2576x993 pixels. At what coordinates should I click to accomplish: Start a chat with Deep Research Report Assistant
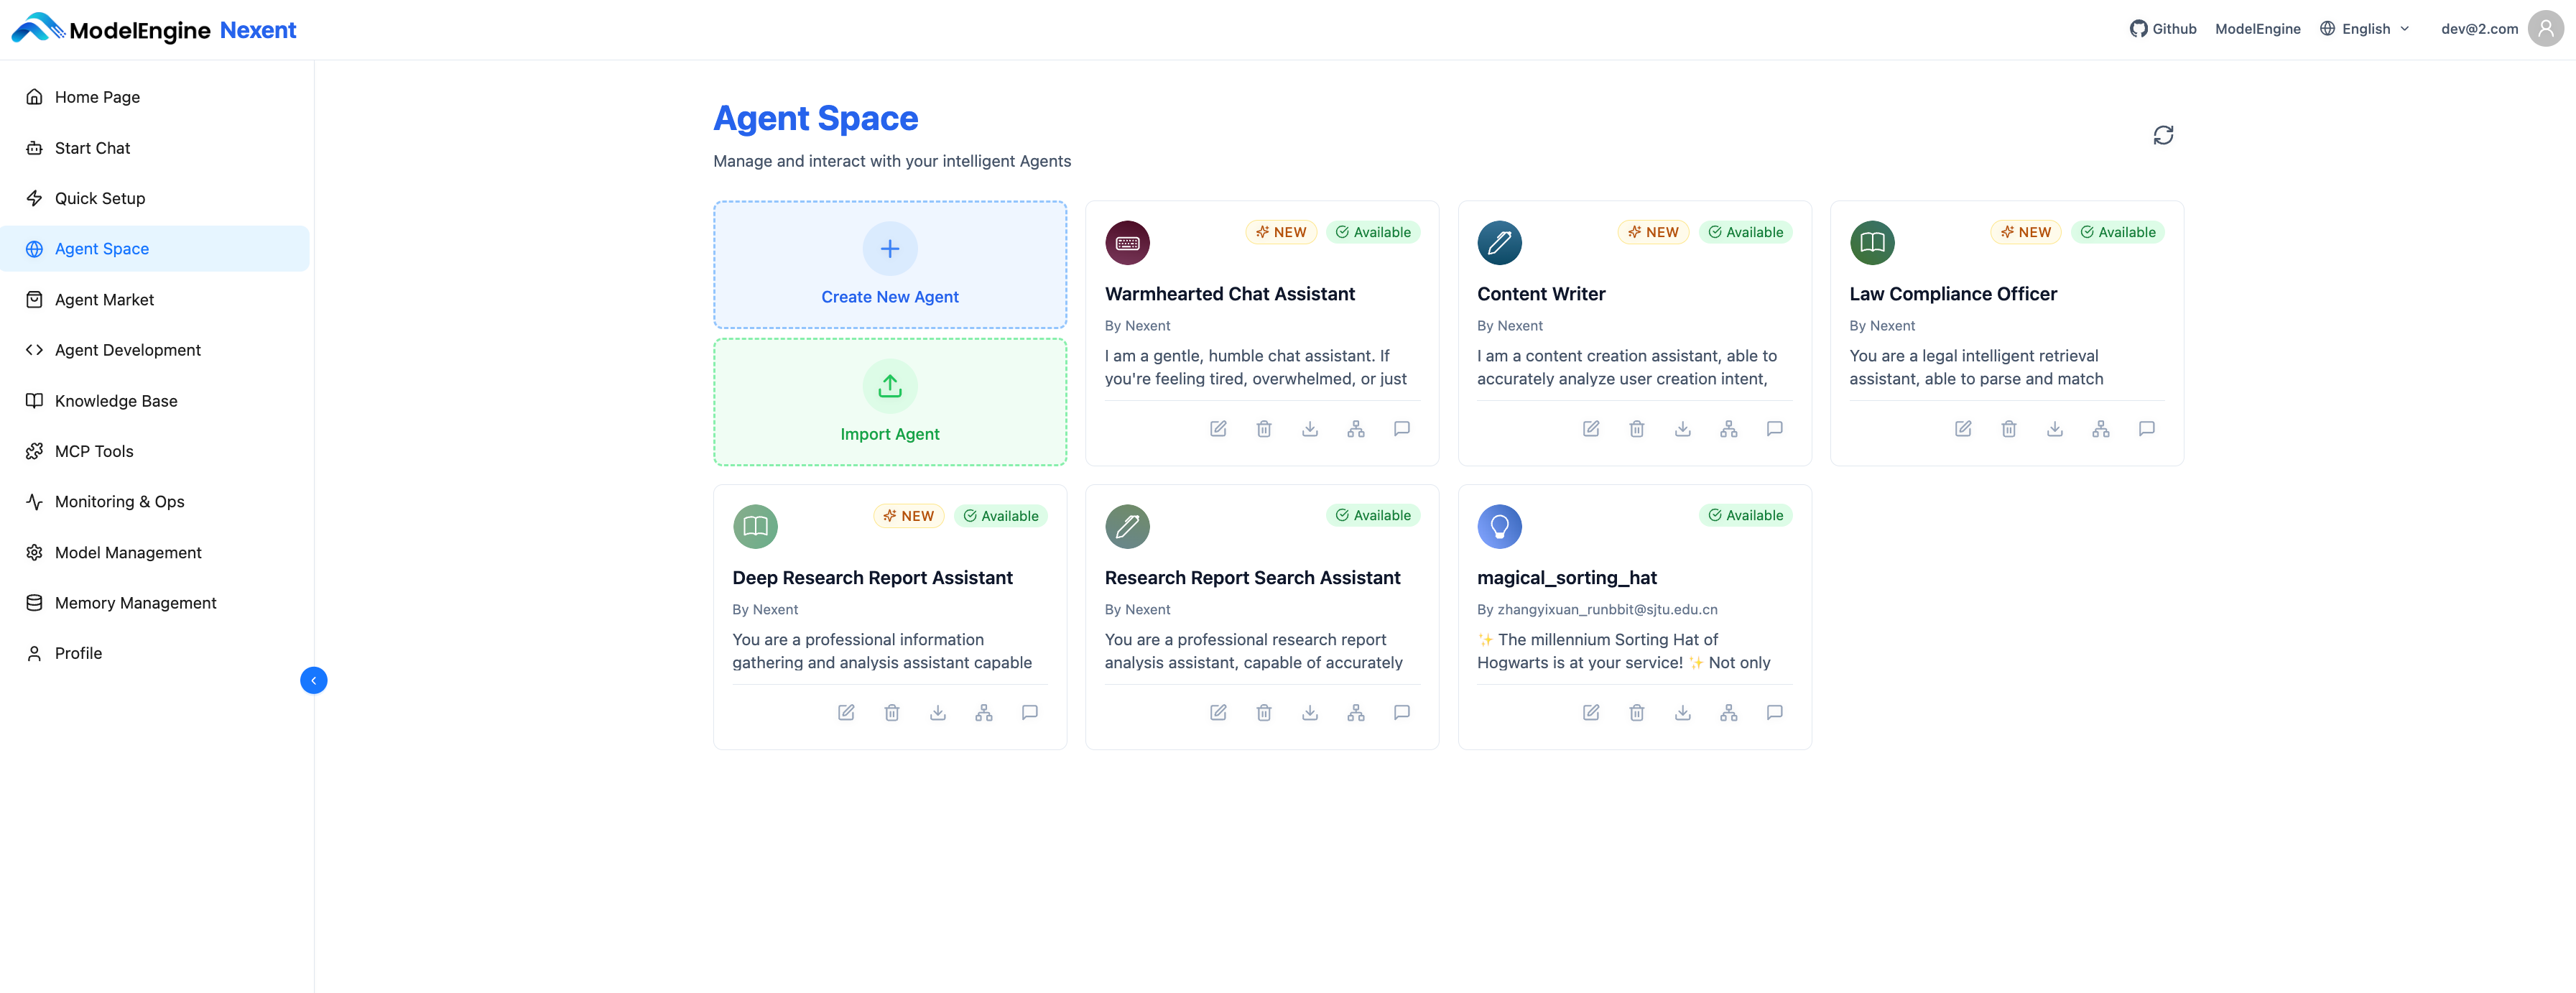[x=1029, y=712]
